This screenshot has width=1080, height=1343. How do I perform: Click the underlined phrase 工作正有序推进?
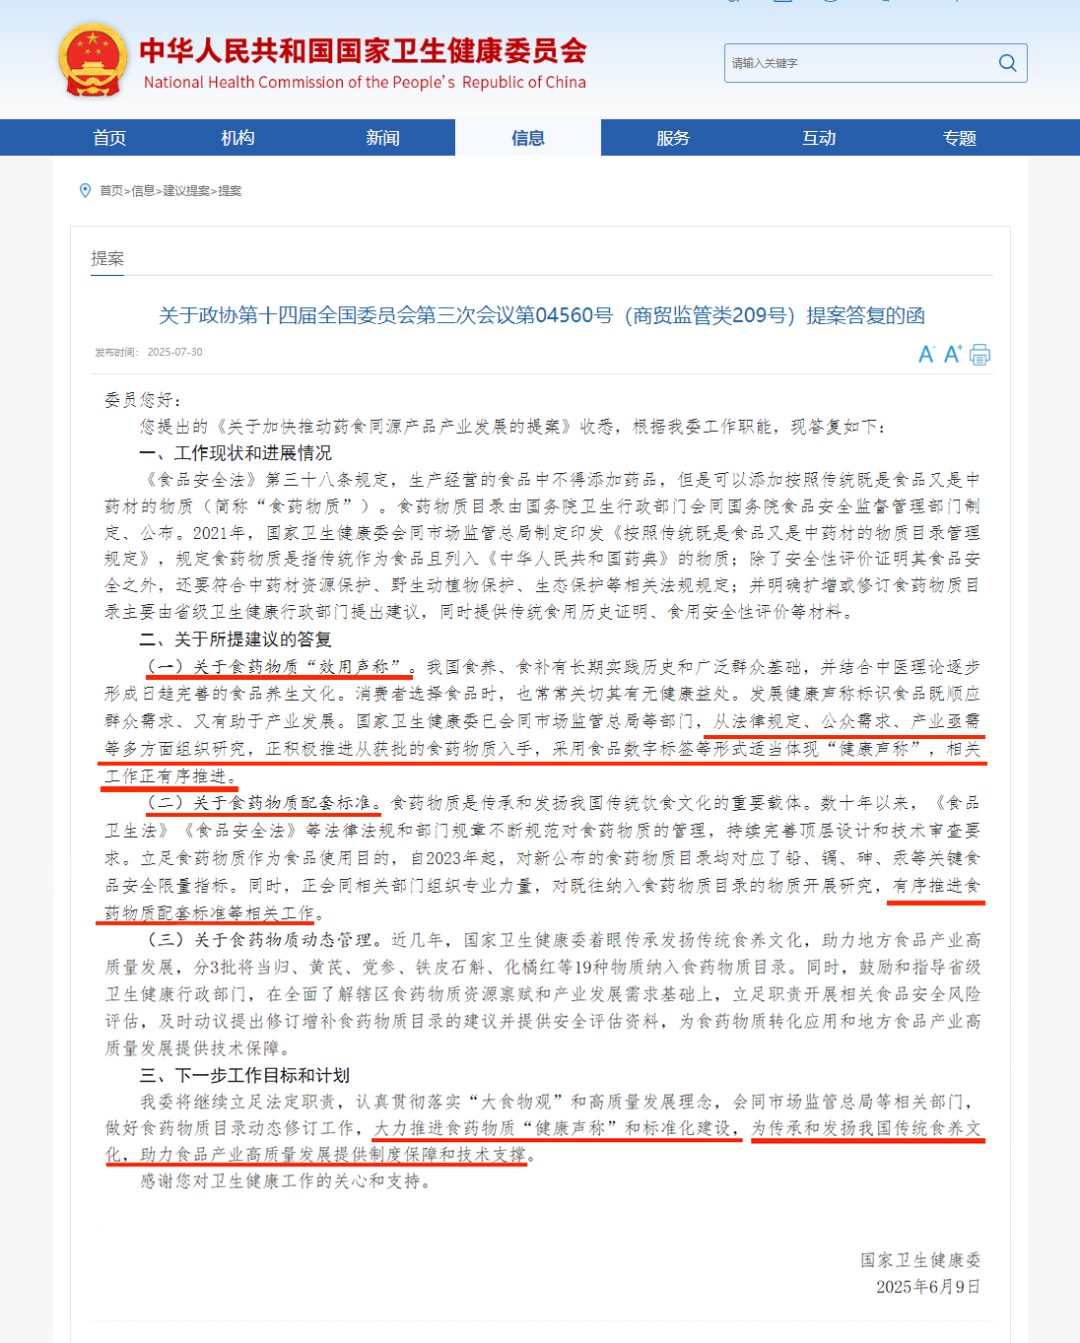pos(166,777)
